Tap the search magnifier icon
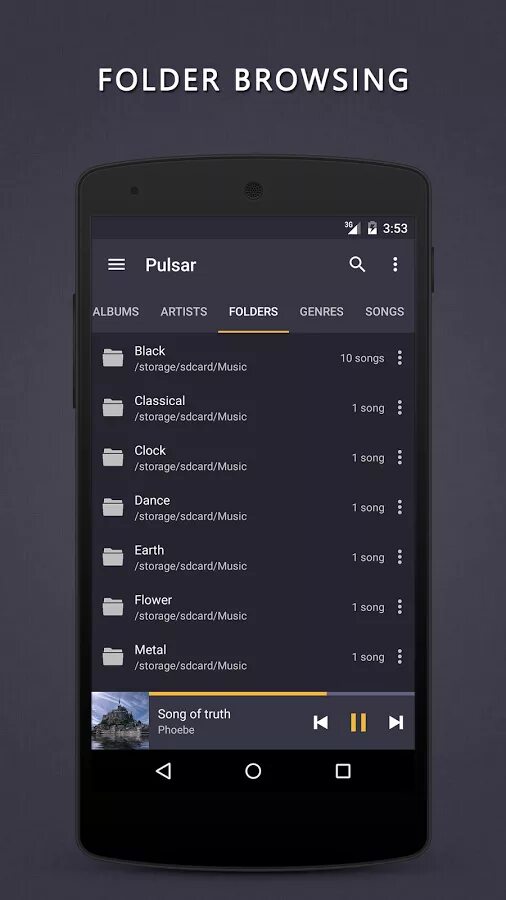The image size is (506, 900). tap(357, 264)
